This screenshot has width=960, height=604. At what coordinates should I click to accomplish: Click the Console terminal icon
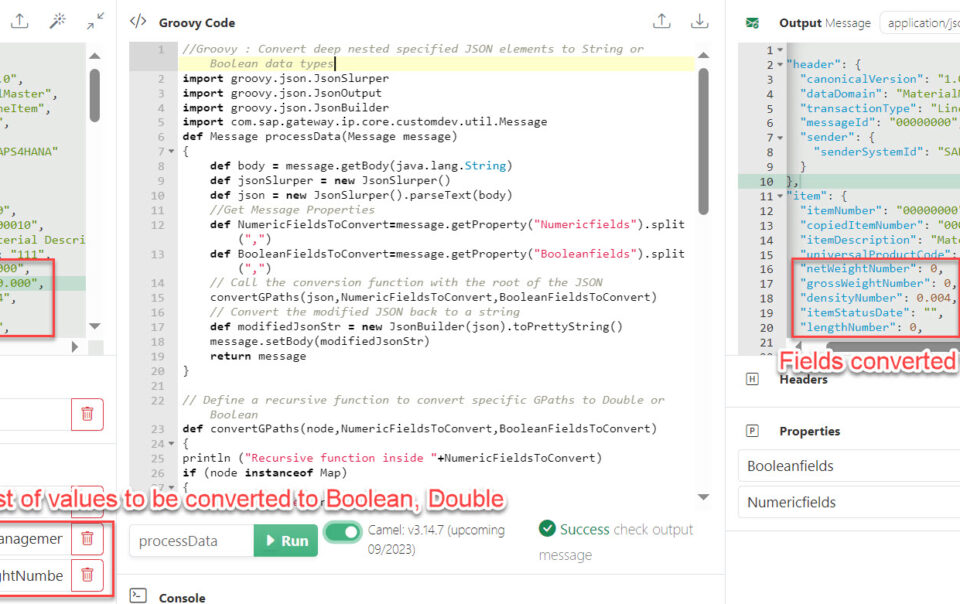pyautogui.click(x=138, y=595)
